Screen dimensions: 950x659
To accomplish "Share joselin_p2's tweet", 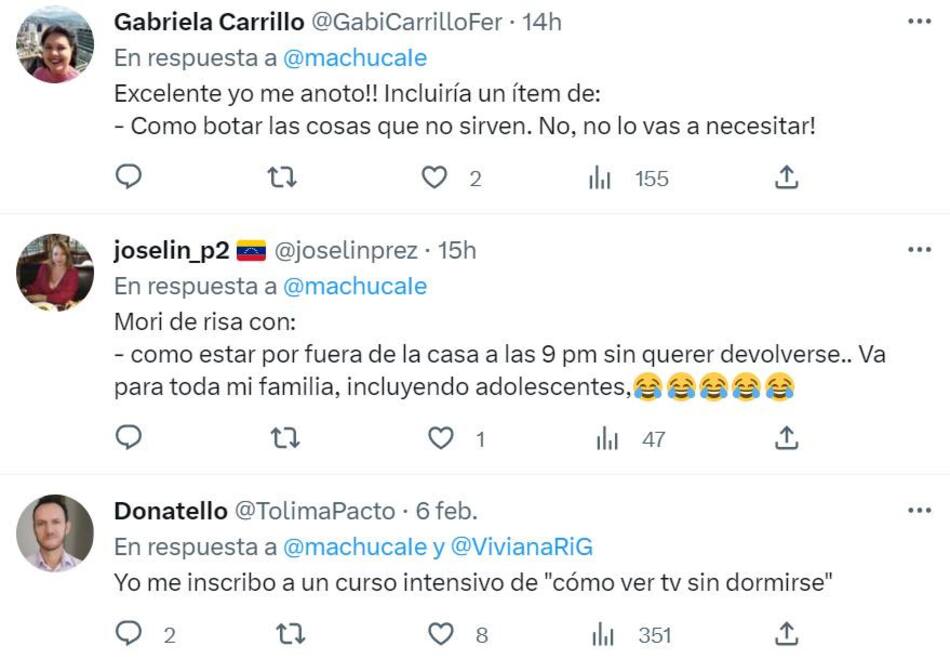I will tap(787, 438).
